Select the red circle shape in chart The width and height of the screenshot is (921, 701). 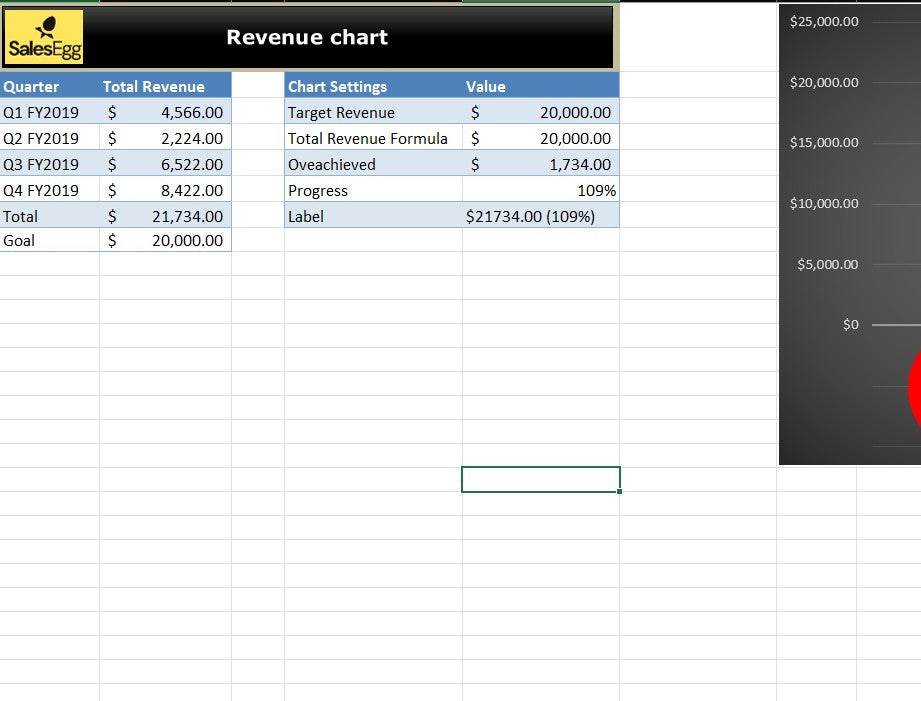[x=914, y=390]
